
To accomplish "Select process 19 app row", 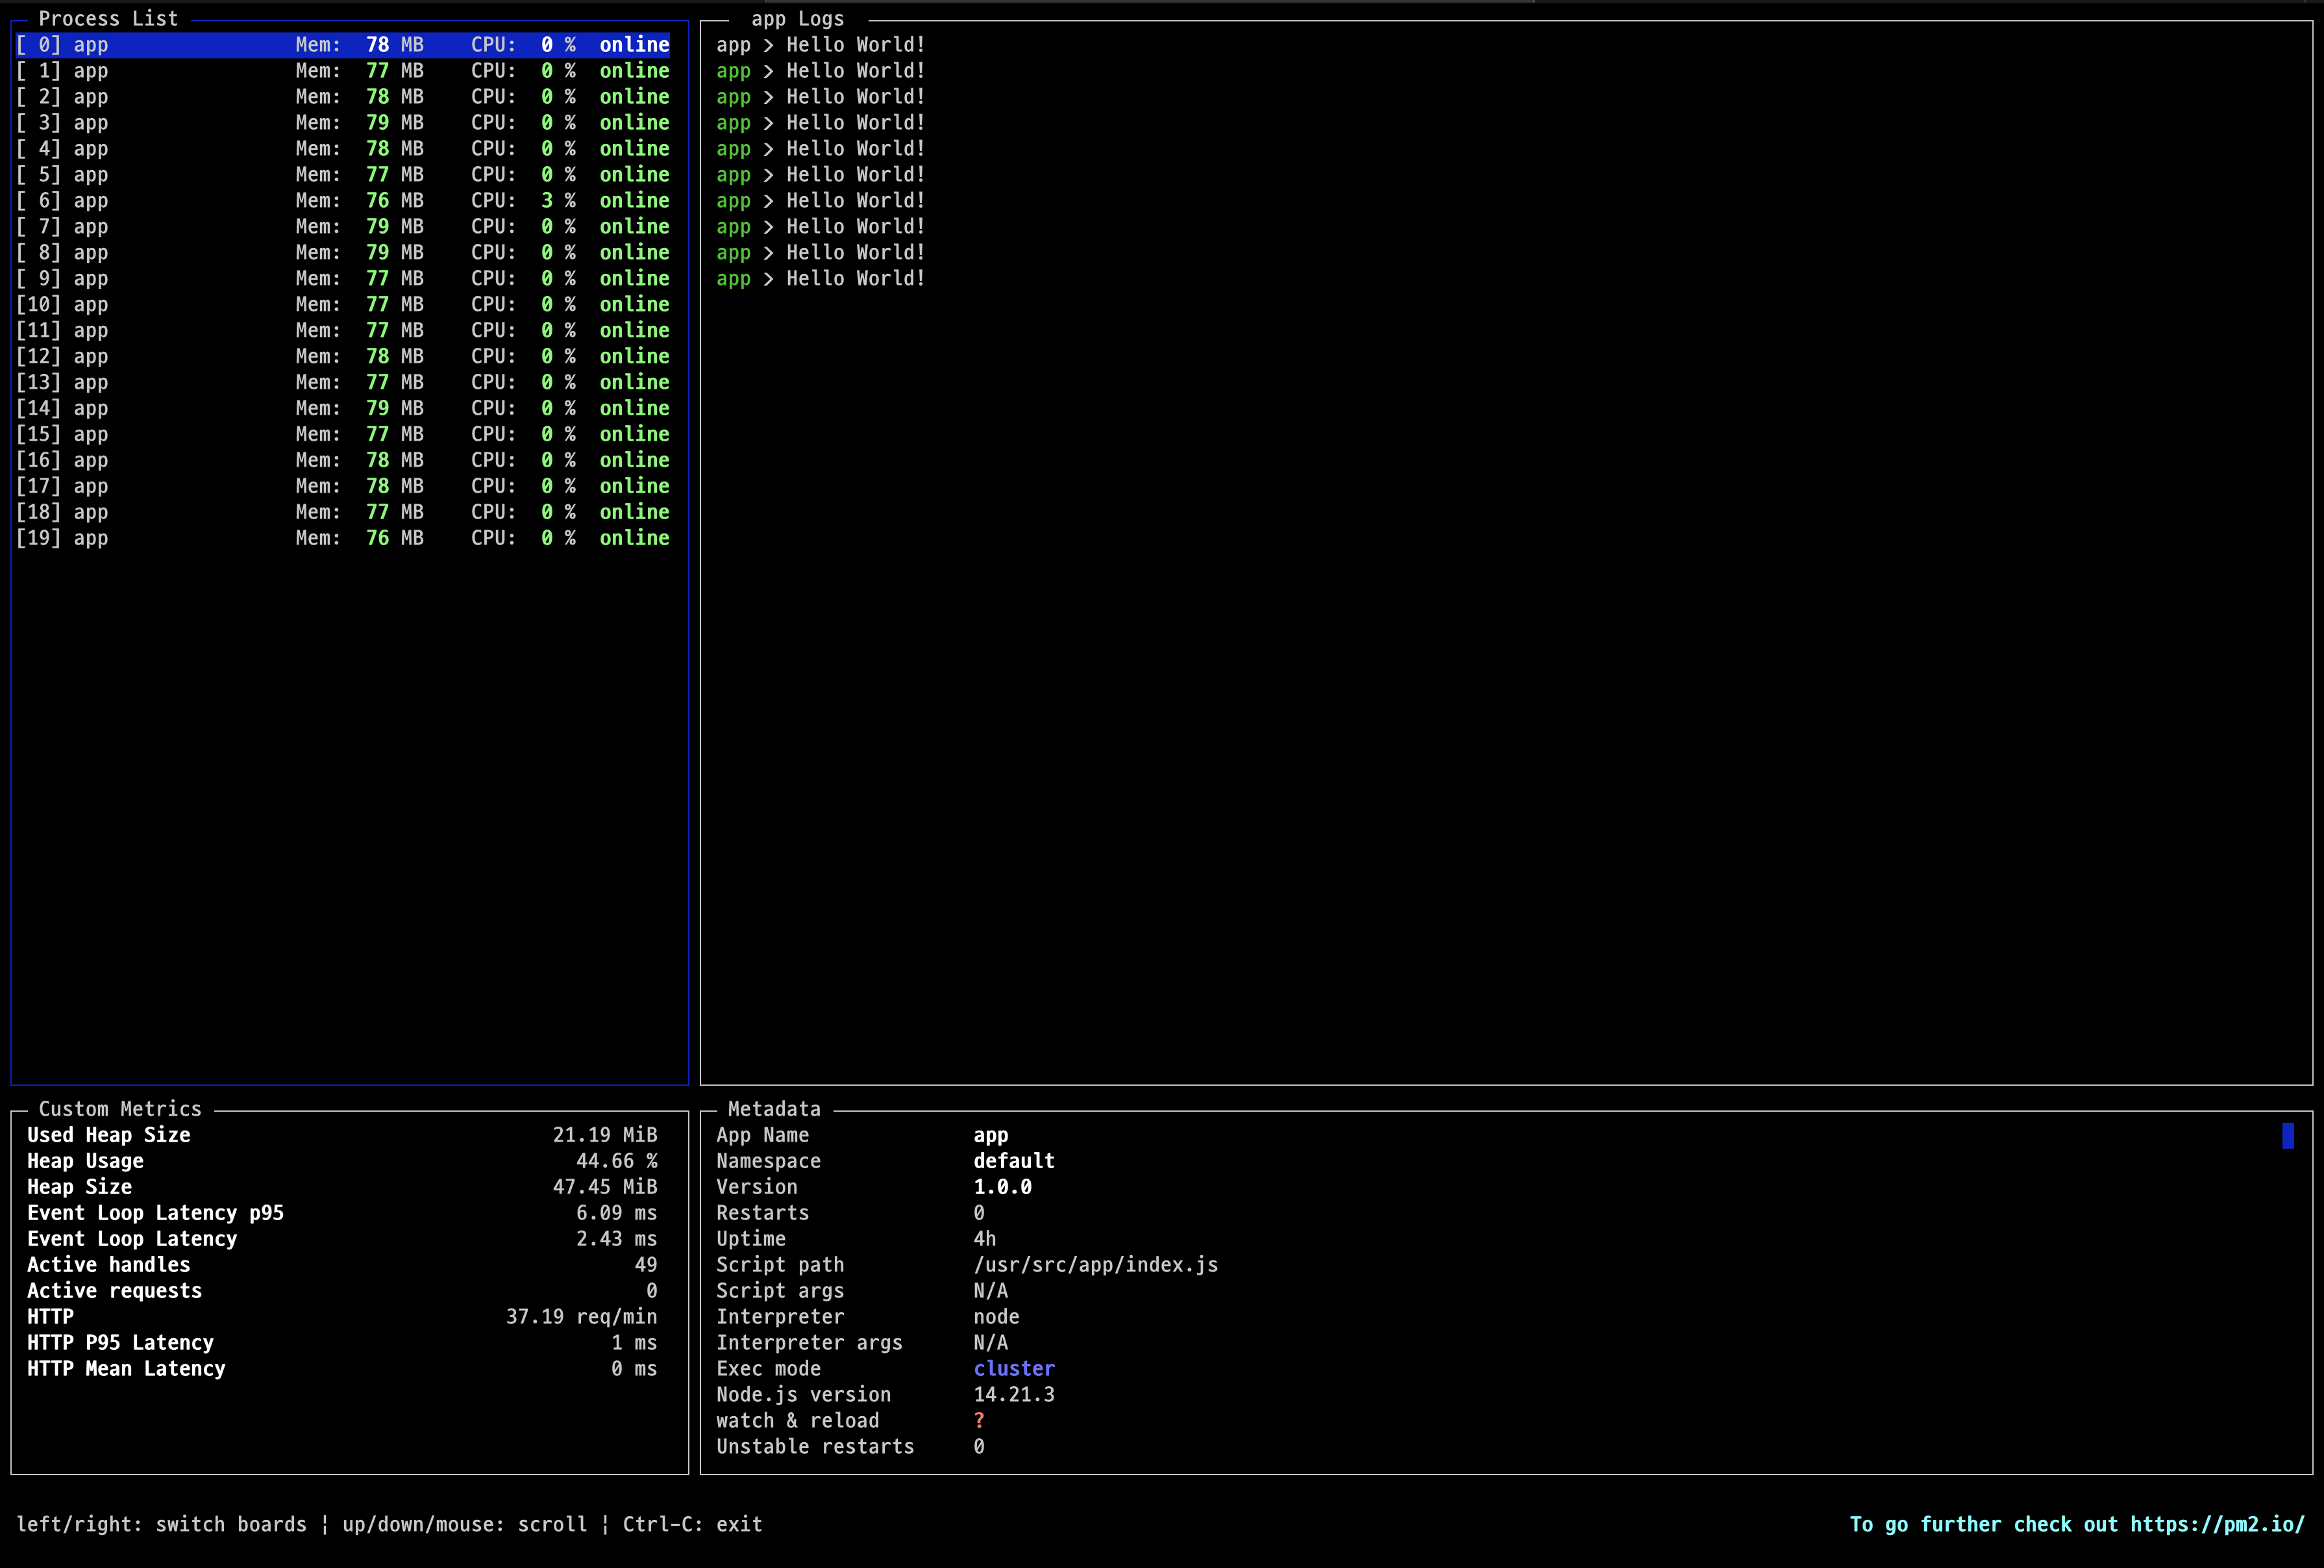I will (340, 538).
